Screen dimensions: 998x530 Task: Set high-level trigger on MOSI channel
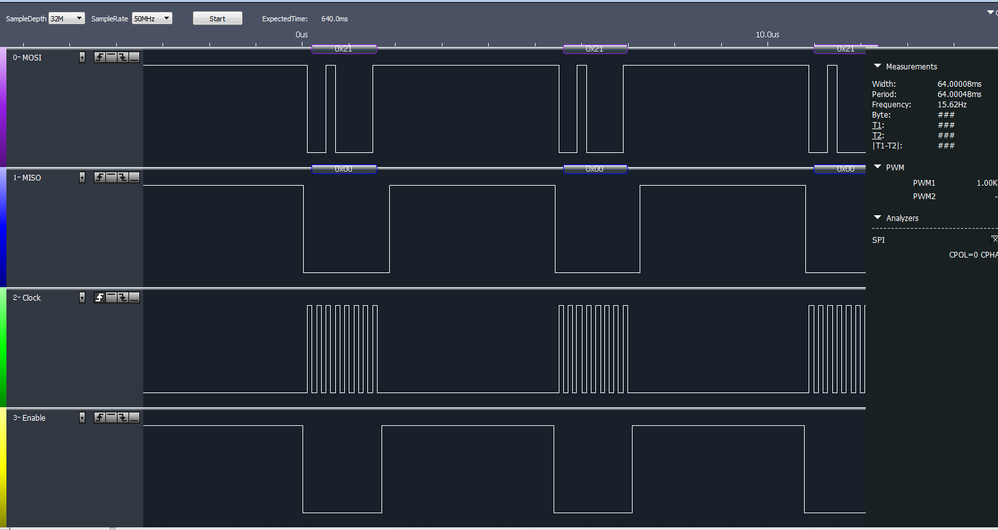(x=111, y=58)
